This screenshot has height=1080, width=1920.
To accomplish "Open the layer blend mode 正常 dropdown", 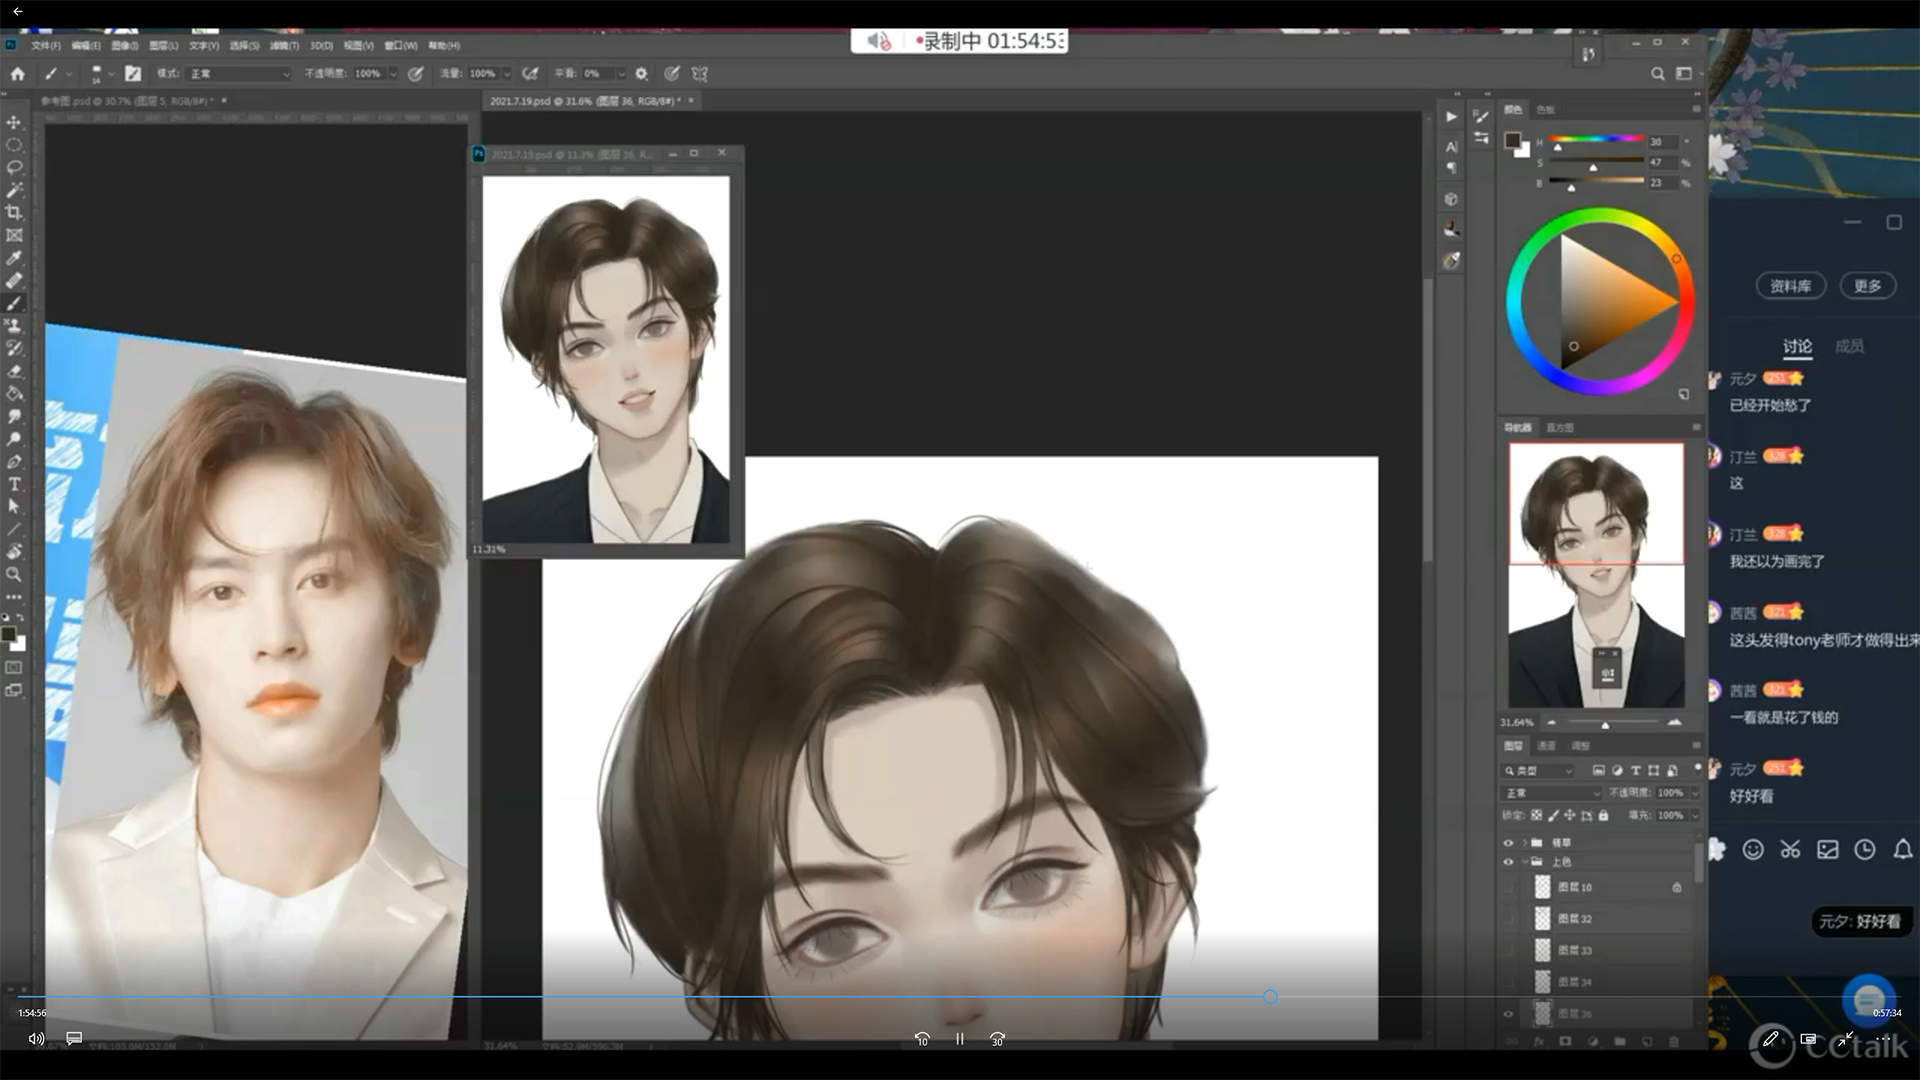I will 1552,793.
